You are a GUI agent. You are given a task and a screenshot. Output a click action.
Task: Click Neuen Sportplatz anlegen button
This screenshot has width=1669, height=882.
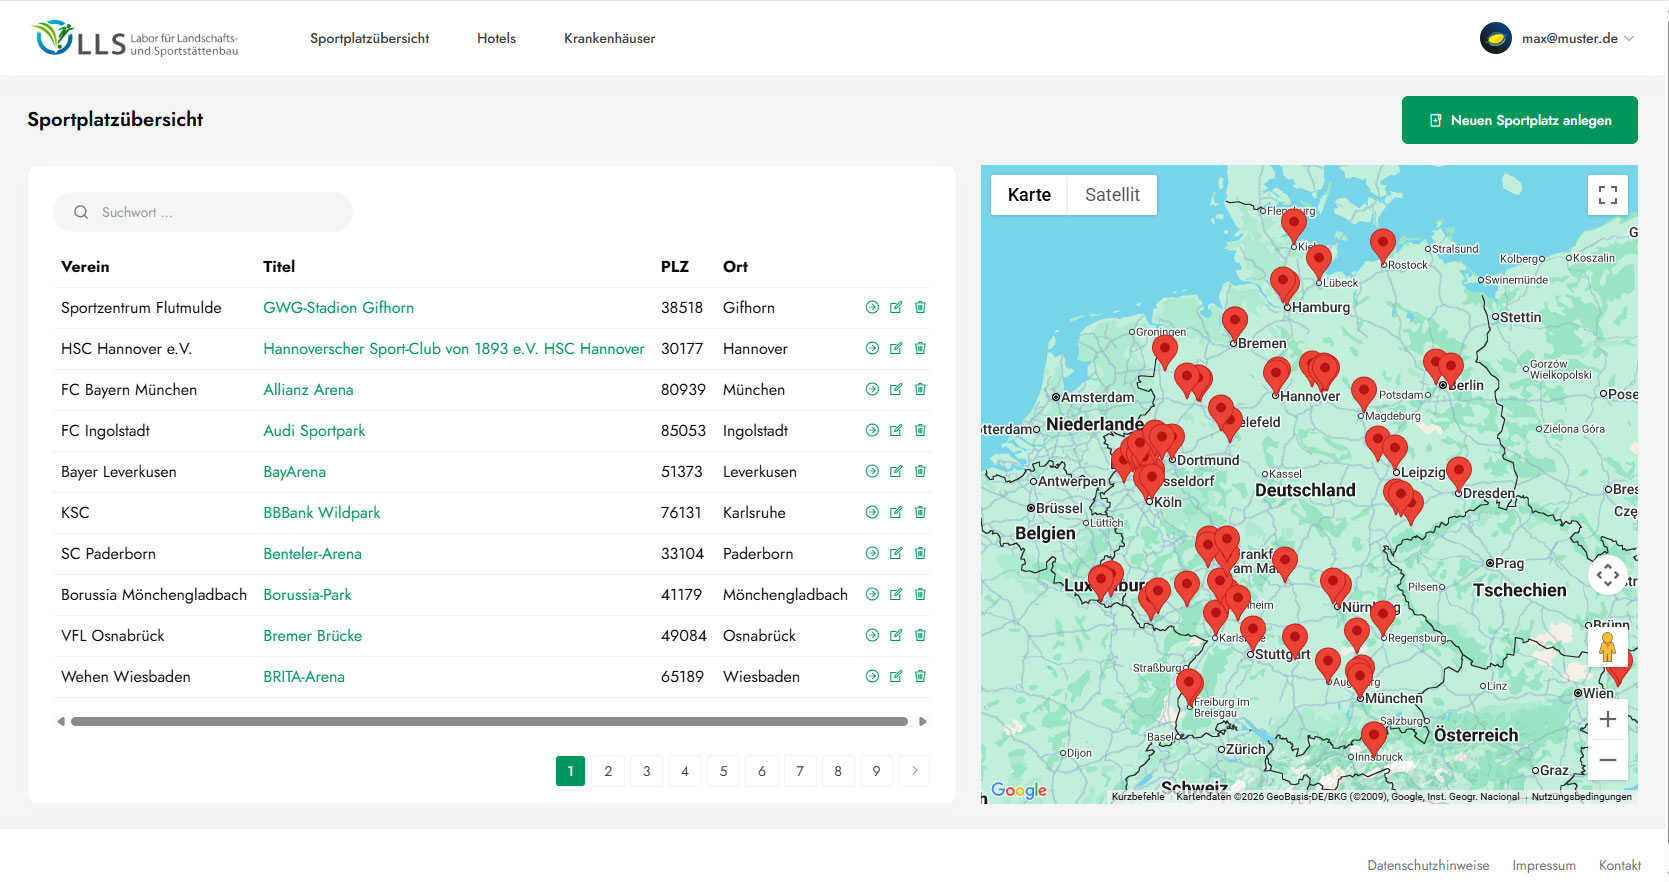click(1519, 120)
